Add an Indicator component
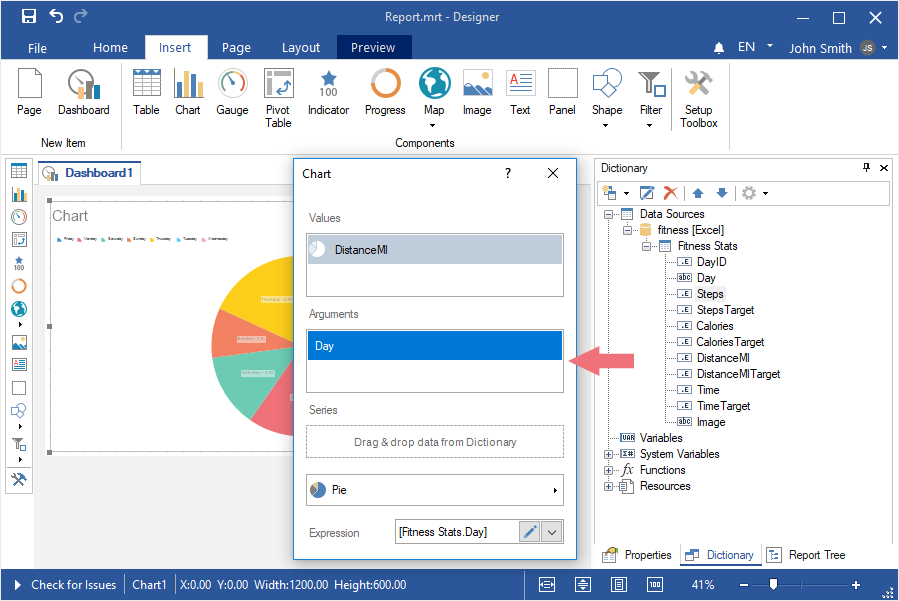Screen dimensions: 899x601 328,93
